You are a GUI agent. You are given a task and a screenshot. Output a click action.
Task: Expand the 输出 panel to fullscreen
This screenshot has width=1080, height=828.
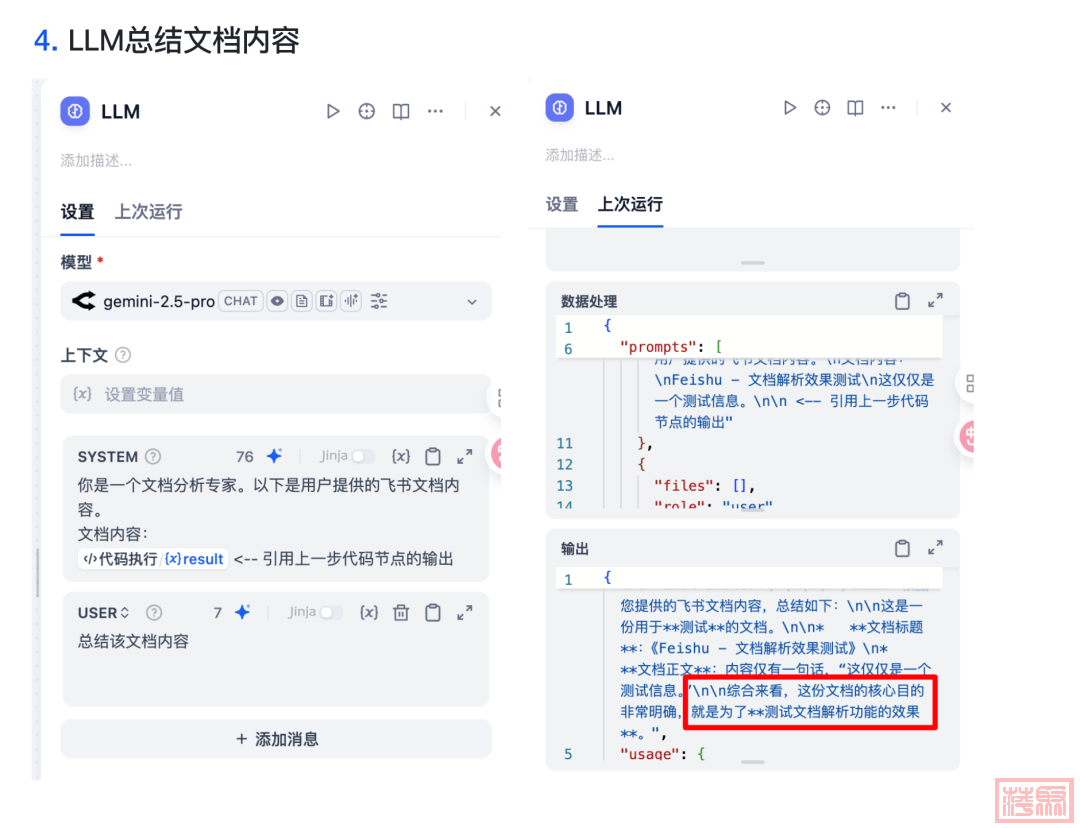click(935, 549)
